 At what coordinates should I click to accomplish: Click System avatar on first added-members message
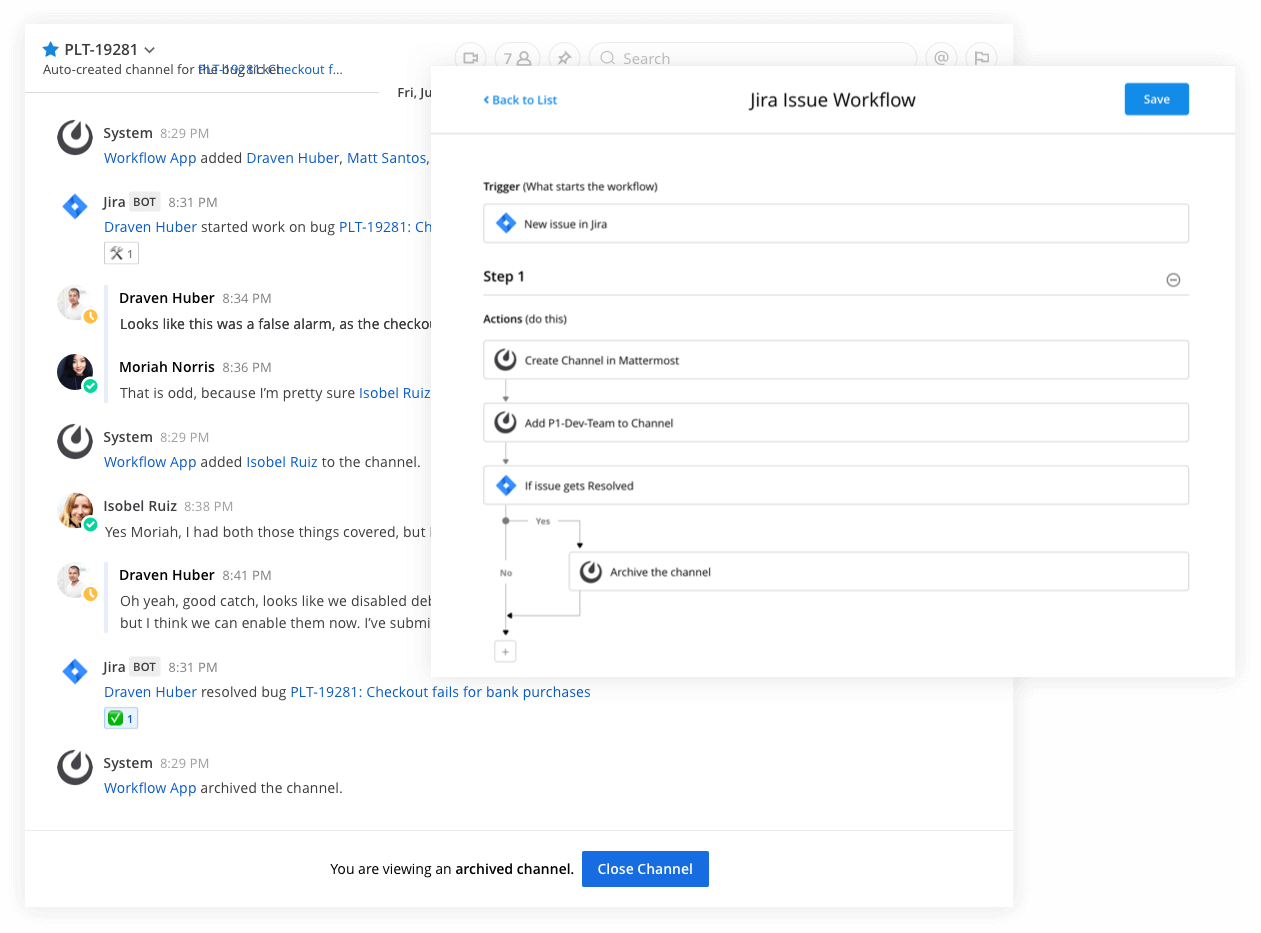pos(75,137)
